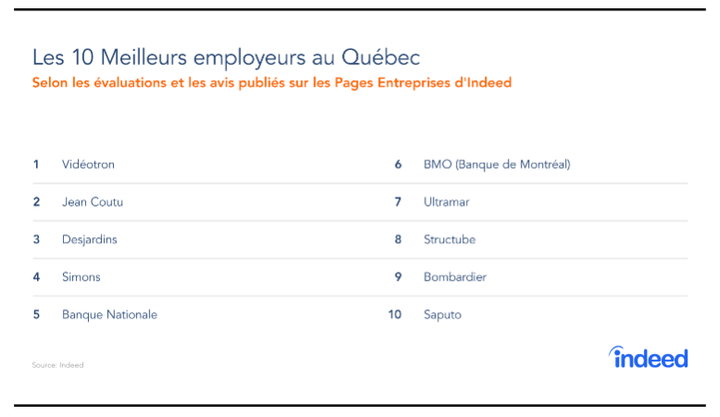
Task: Select Vidéotron in the list
Action: (x=88, y=164)
